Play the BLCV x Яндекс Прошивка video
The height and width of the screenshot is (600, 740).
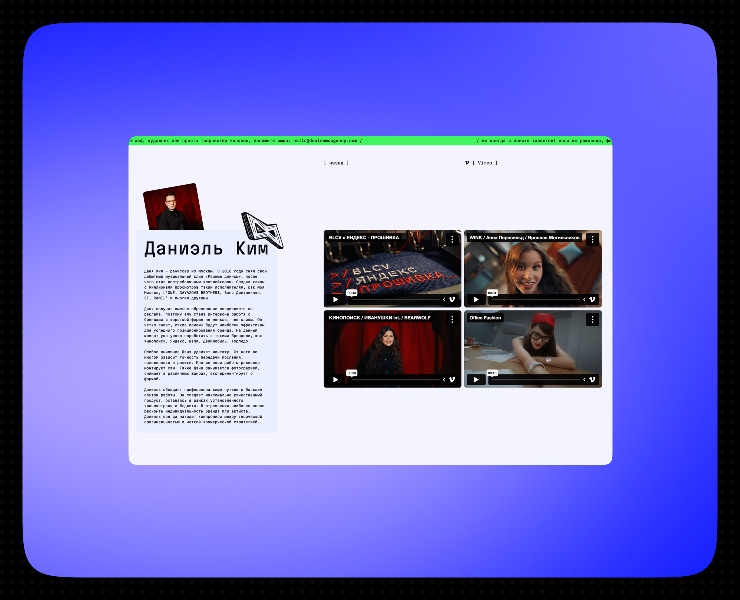click(336, 299)
